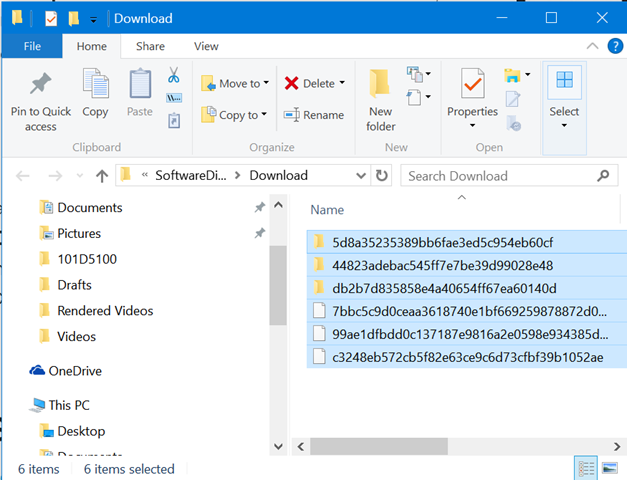Switch to Large icons view in status bar
Image resolution: width=627 pixels, height=480 pixels.
point(609,468)
